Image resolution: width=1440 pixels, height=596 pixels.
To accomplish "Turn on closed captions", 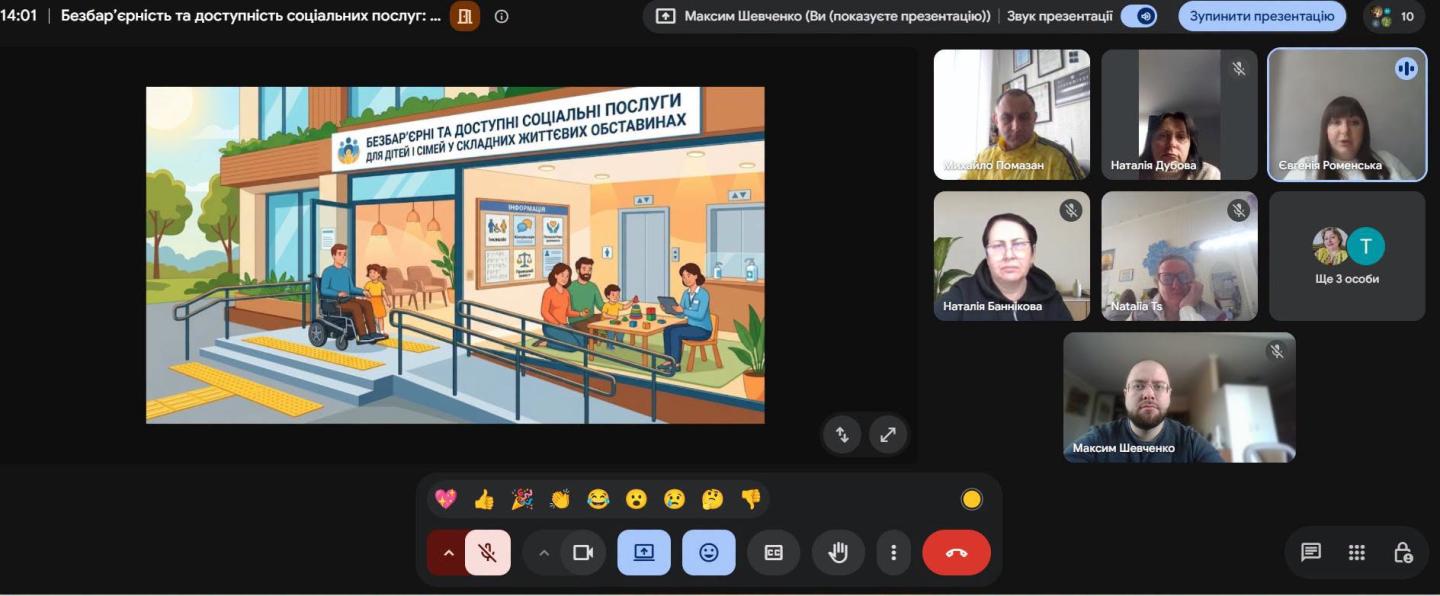I will pyautogui.click(x=773, y=553).
